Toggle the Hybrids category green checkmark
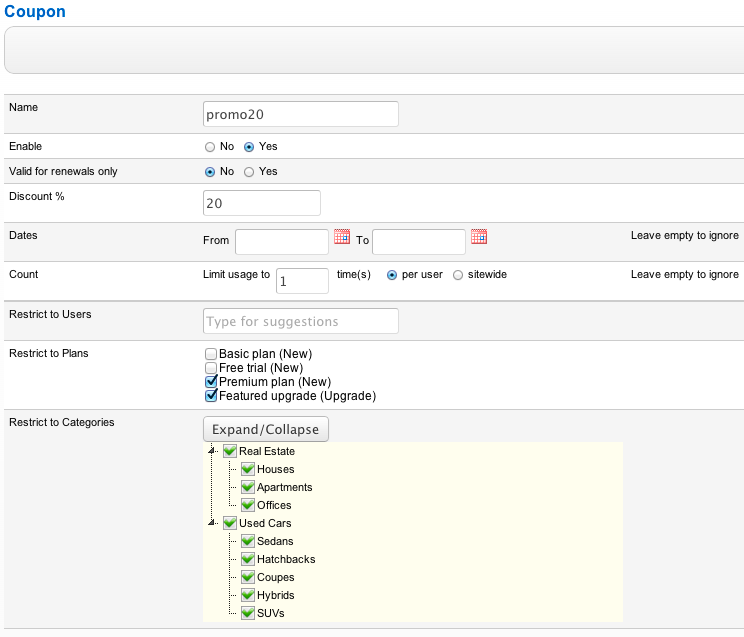Viewport: 744px width, 637px height. (247, 595)
